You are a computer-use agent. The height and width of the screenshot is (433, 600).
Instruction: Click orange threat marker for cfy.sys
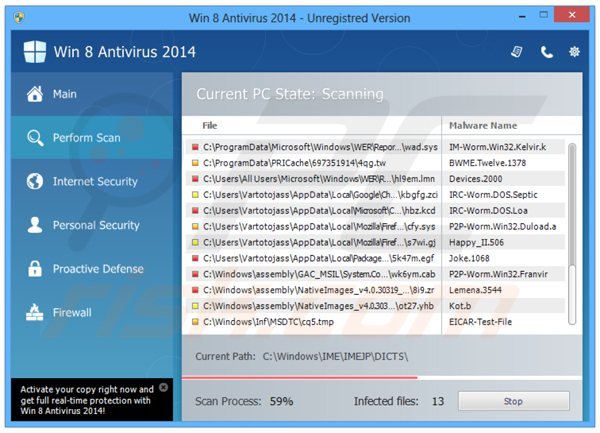(x=195, y=226)
